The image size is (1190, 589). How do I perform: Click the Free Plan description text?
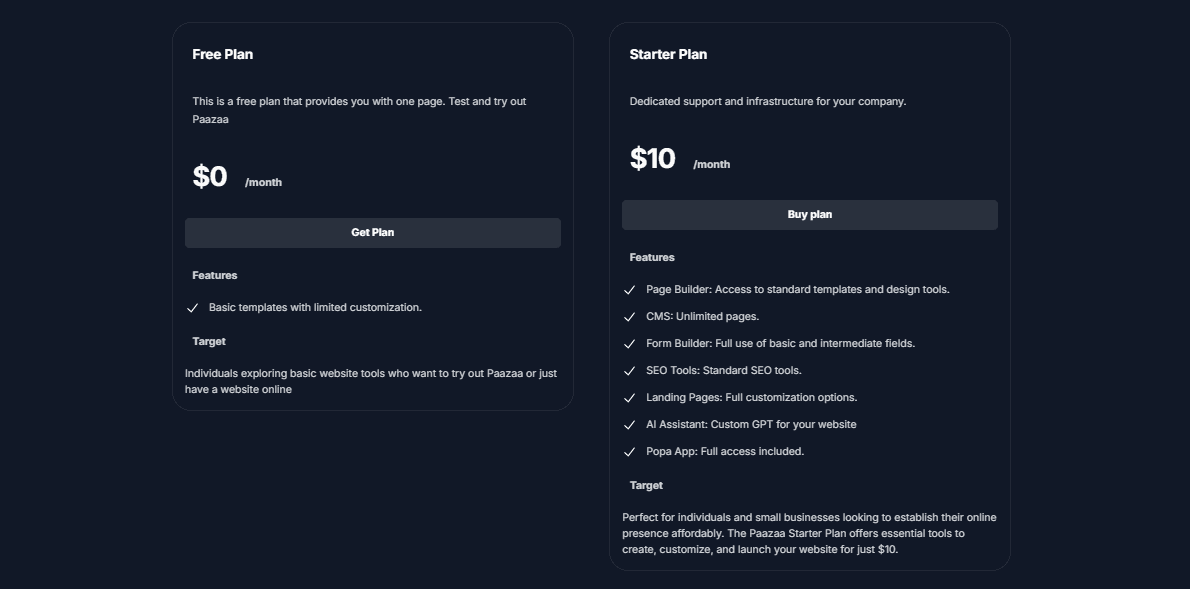pos(359,110)
